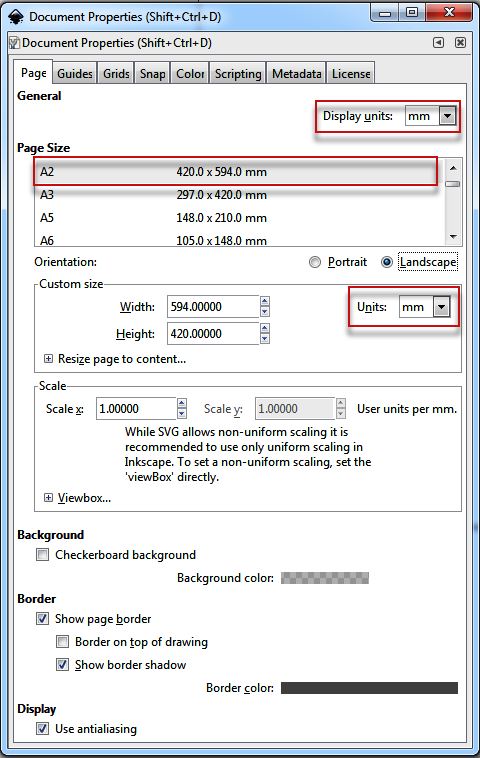Click page size list scroll up arrow
The width and height of the screenshot is (480, 758).
453,168
